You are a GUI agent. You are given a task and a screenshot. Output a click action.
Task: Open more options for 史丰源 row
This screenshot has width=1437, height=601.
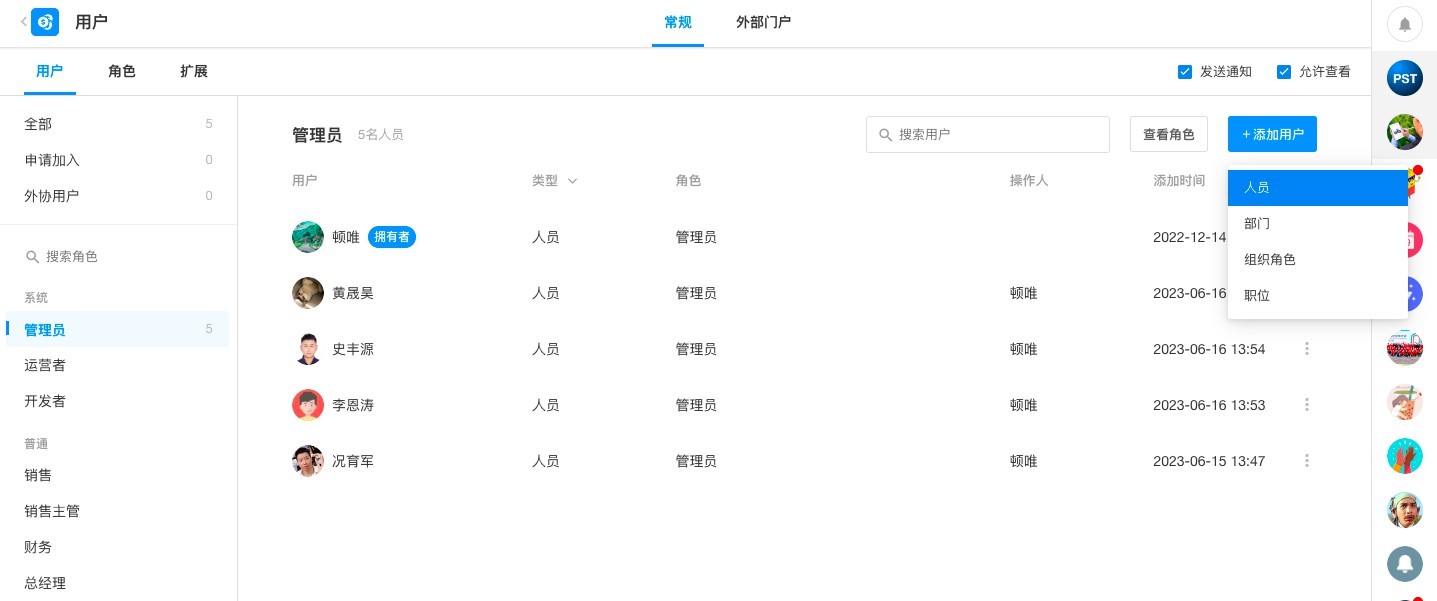pos(1306,349)
